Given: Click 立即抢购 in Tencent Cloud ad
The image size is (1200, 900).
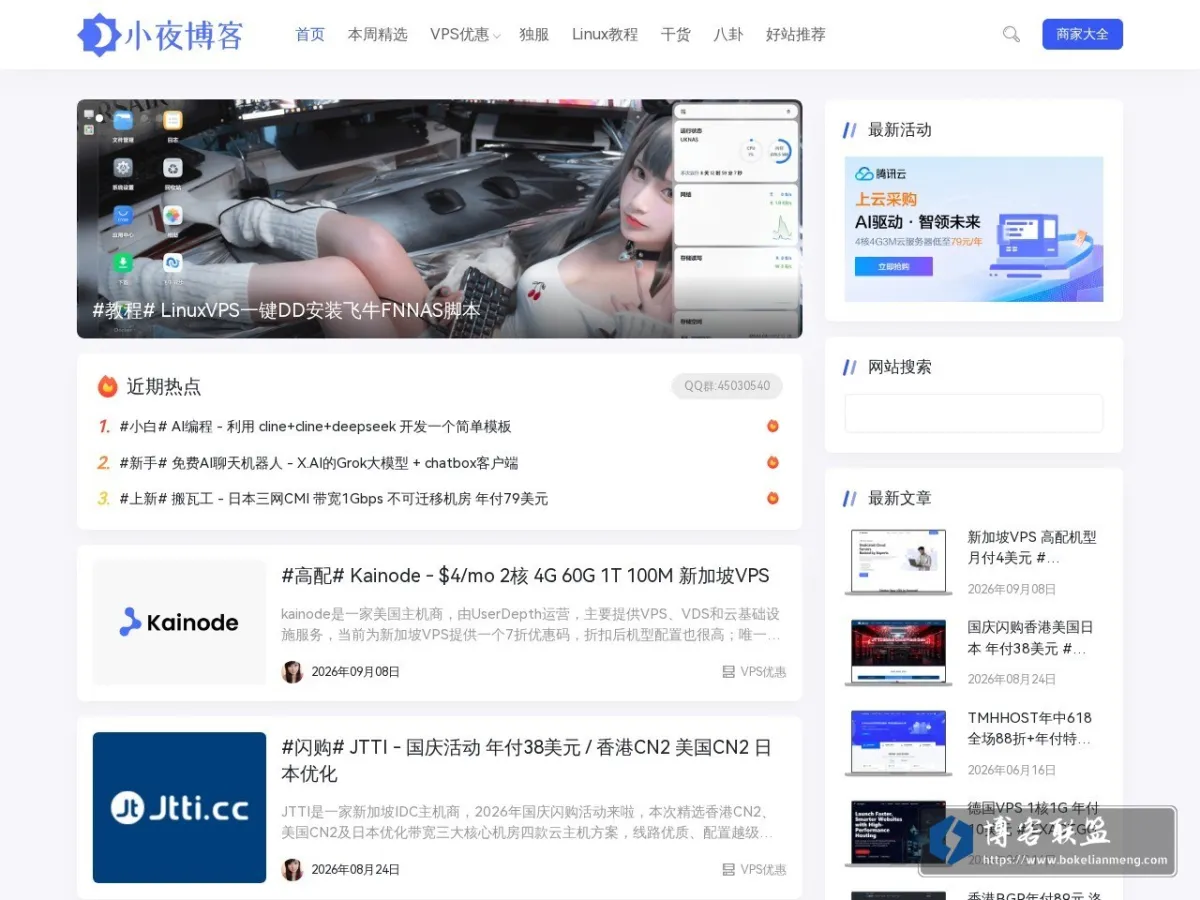Looking at the screenshot, I should point(893,267).
